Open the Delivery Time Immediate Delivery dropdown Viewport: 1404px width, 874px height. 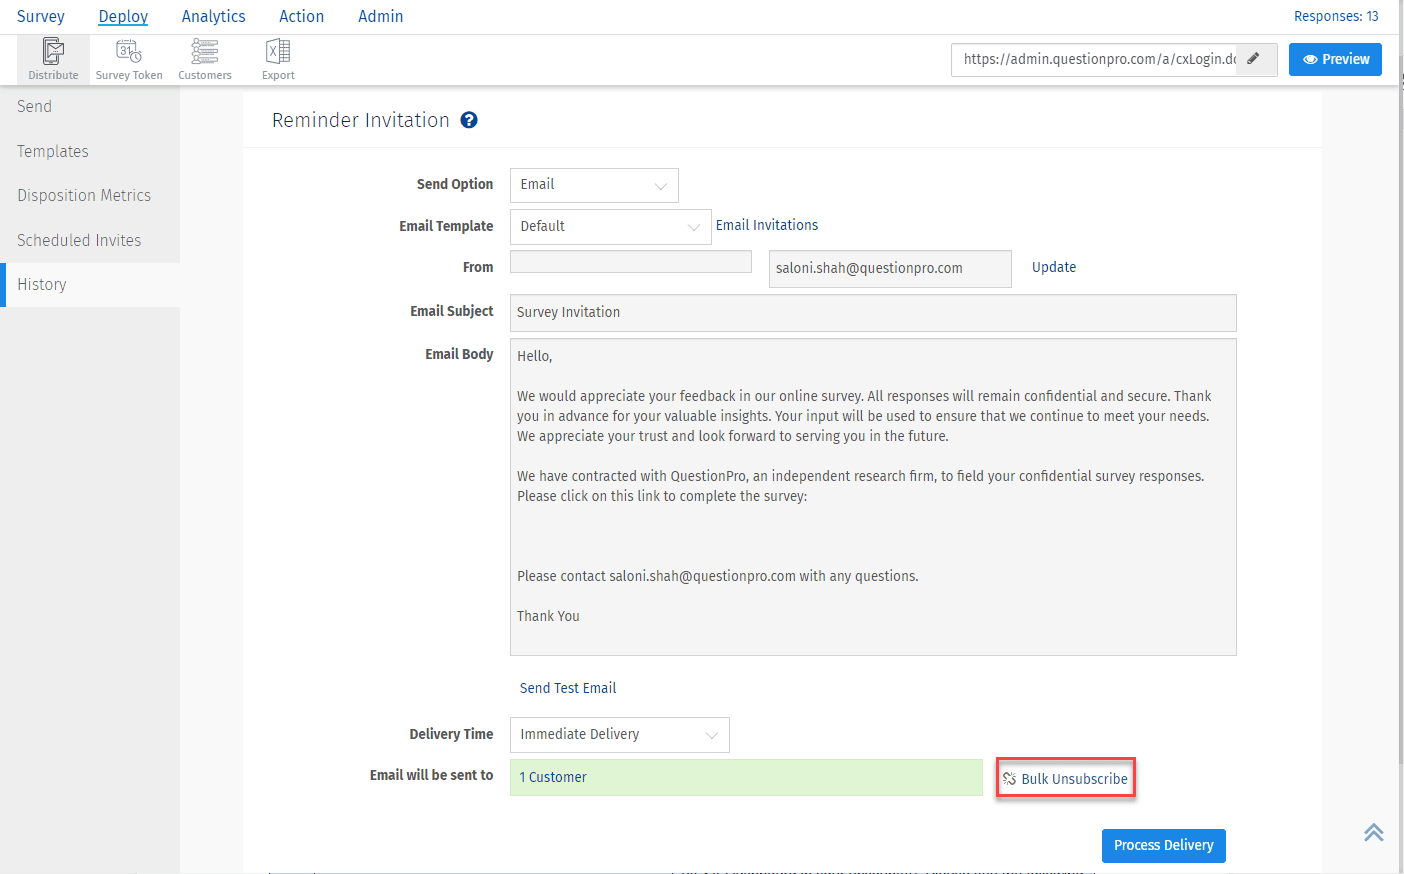pyautogui.click(x=619, y=735)
